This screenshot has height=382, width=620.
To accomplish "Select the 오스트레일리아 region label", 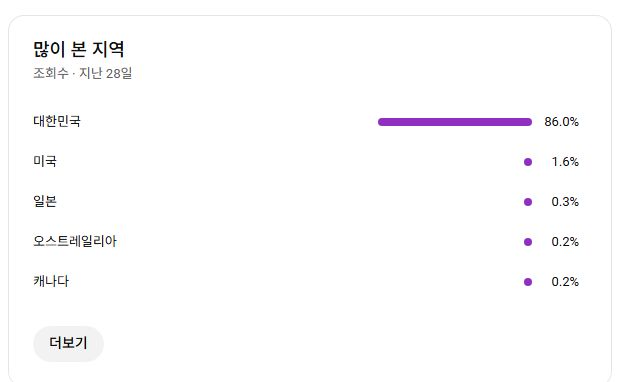I will click(x=75, y=241).
